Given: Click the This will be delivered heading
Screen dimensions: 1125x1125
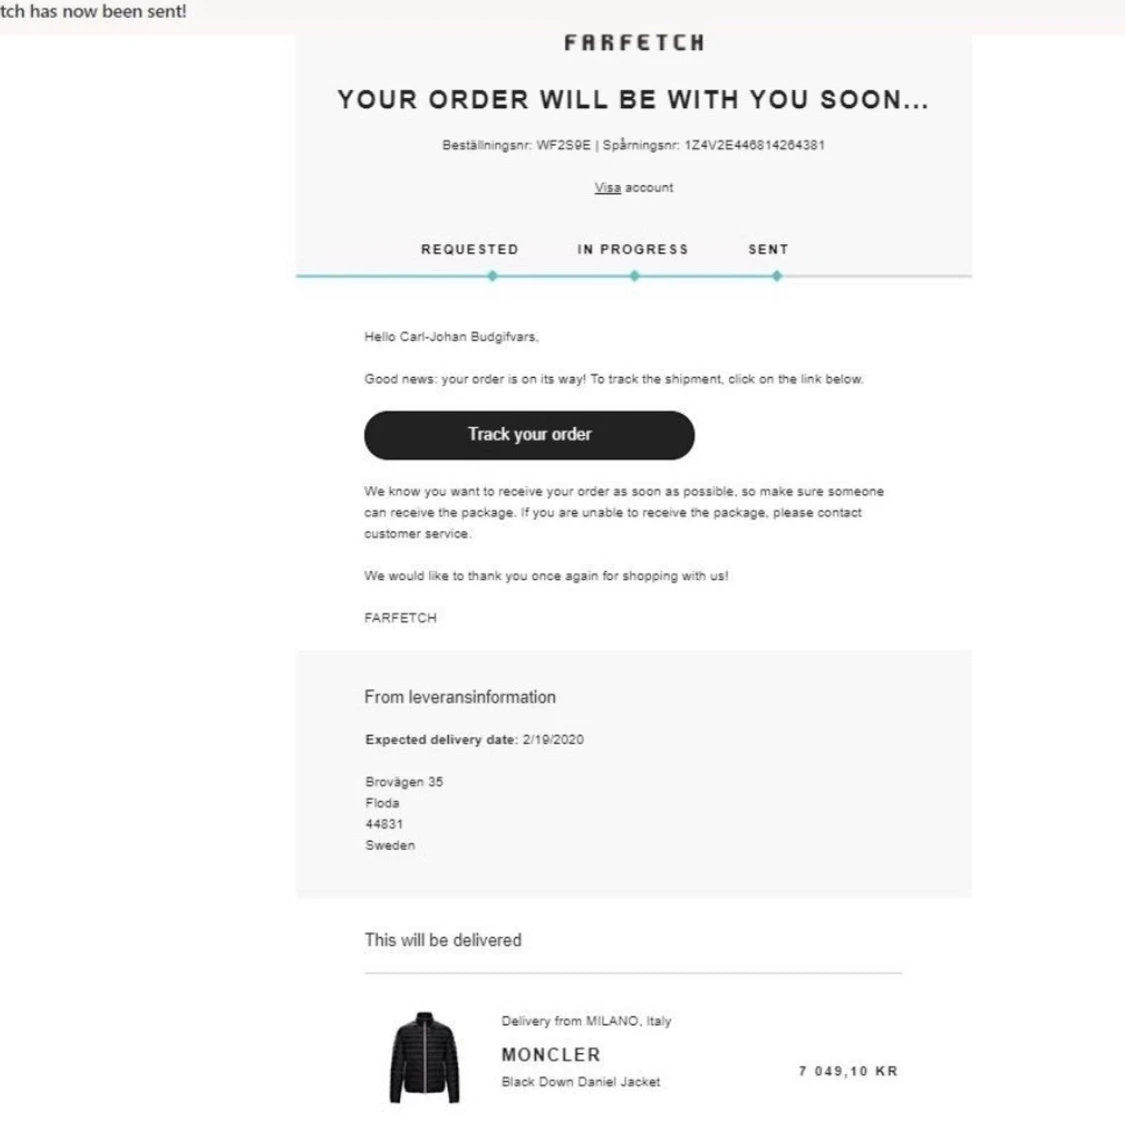Looking at the screenshot, I should tap(443, 940).
